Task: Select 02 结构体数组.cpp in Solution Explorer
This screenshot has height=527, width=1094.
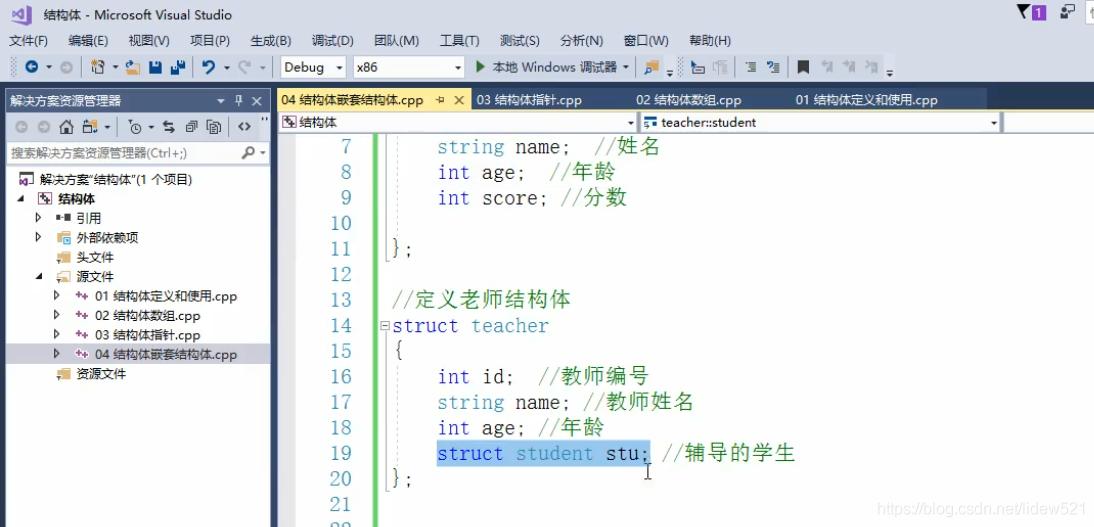Action: point(147,316)
